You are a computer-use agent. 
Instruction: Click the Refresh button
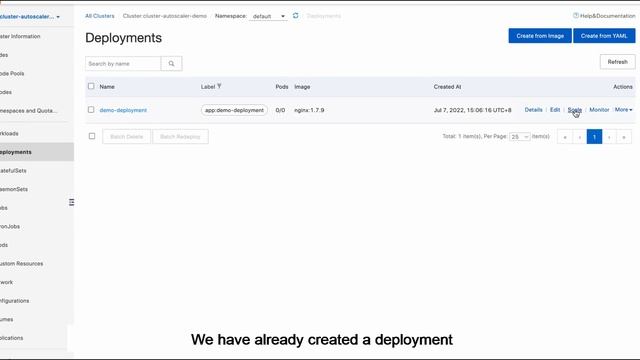[x=618, y=62]
